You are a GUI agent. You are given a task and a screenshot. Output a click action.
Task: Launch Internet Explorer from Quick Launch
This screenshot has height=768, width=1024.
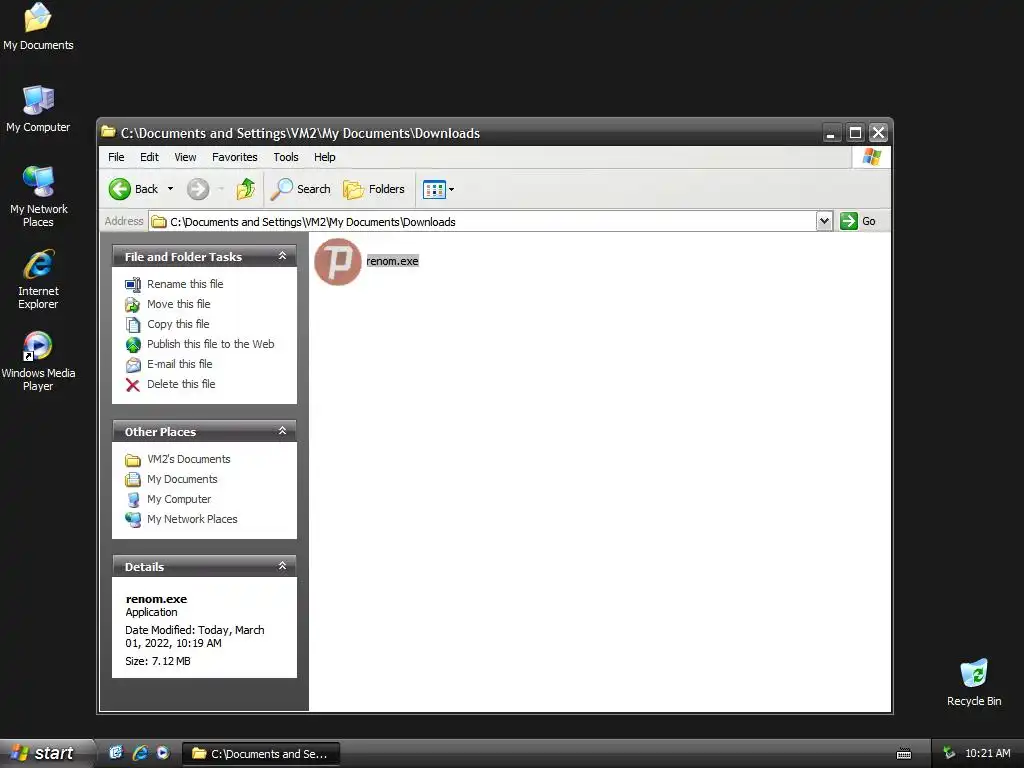point(140,753)
